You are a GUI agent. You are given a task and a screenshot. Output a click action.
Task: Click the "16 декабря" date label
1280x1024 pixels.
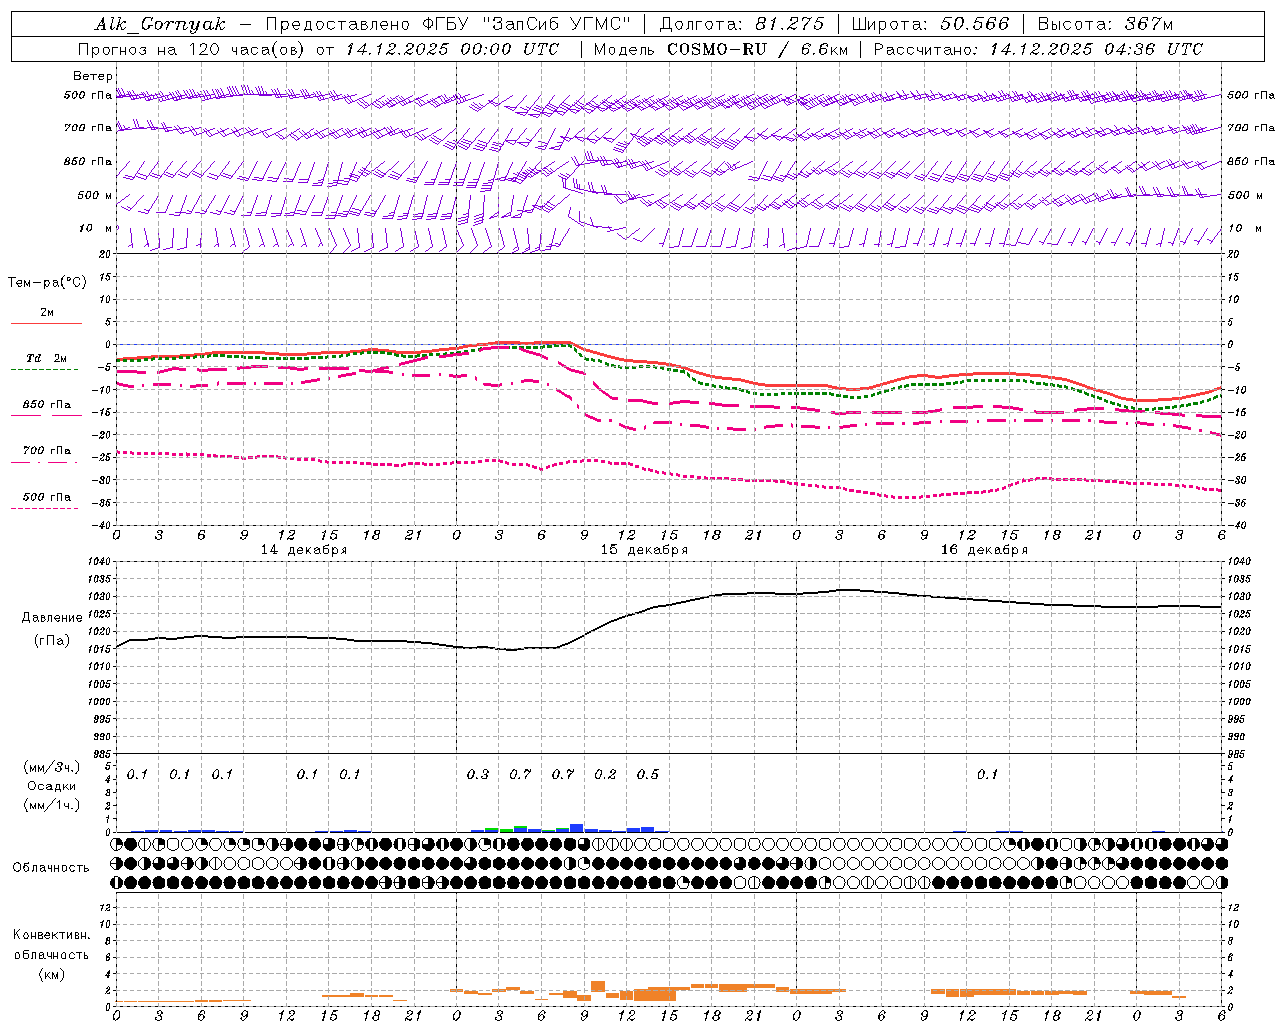click(984, 550)
